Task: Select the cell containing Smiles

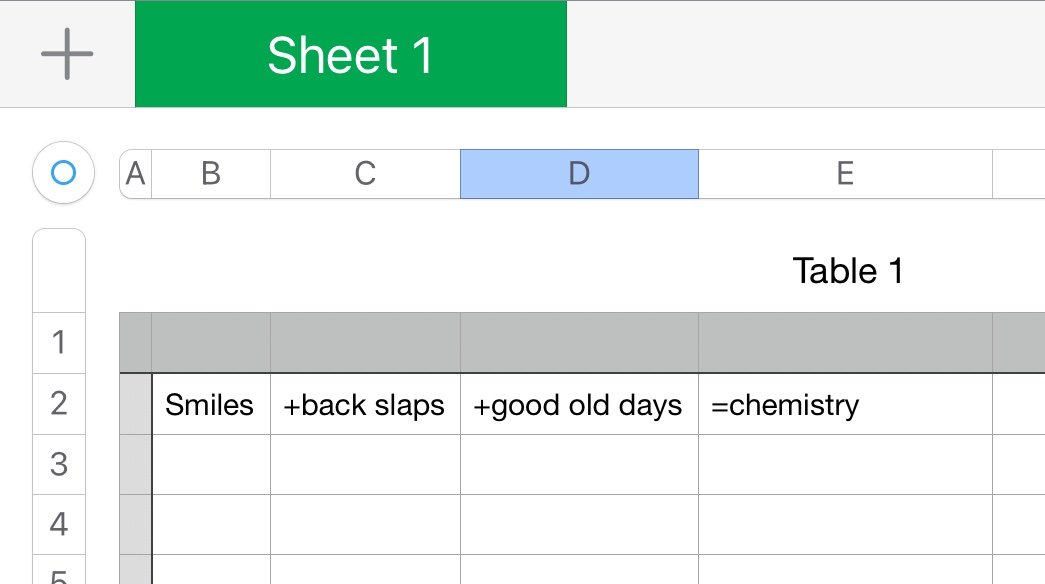Action: click(210, 405)
